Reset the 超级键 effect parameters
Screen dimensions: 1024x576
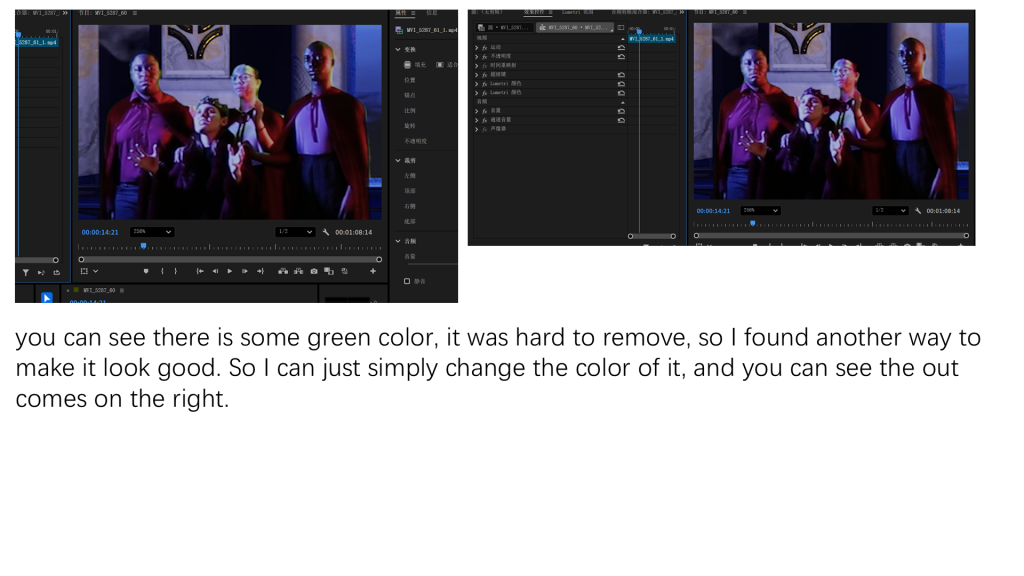621,74
